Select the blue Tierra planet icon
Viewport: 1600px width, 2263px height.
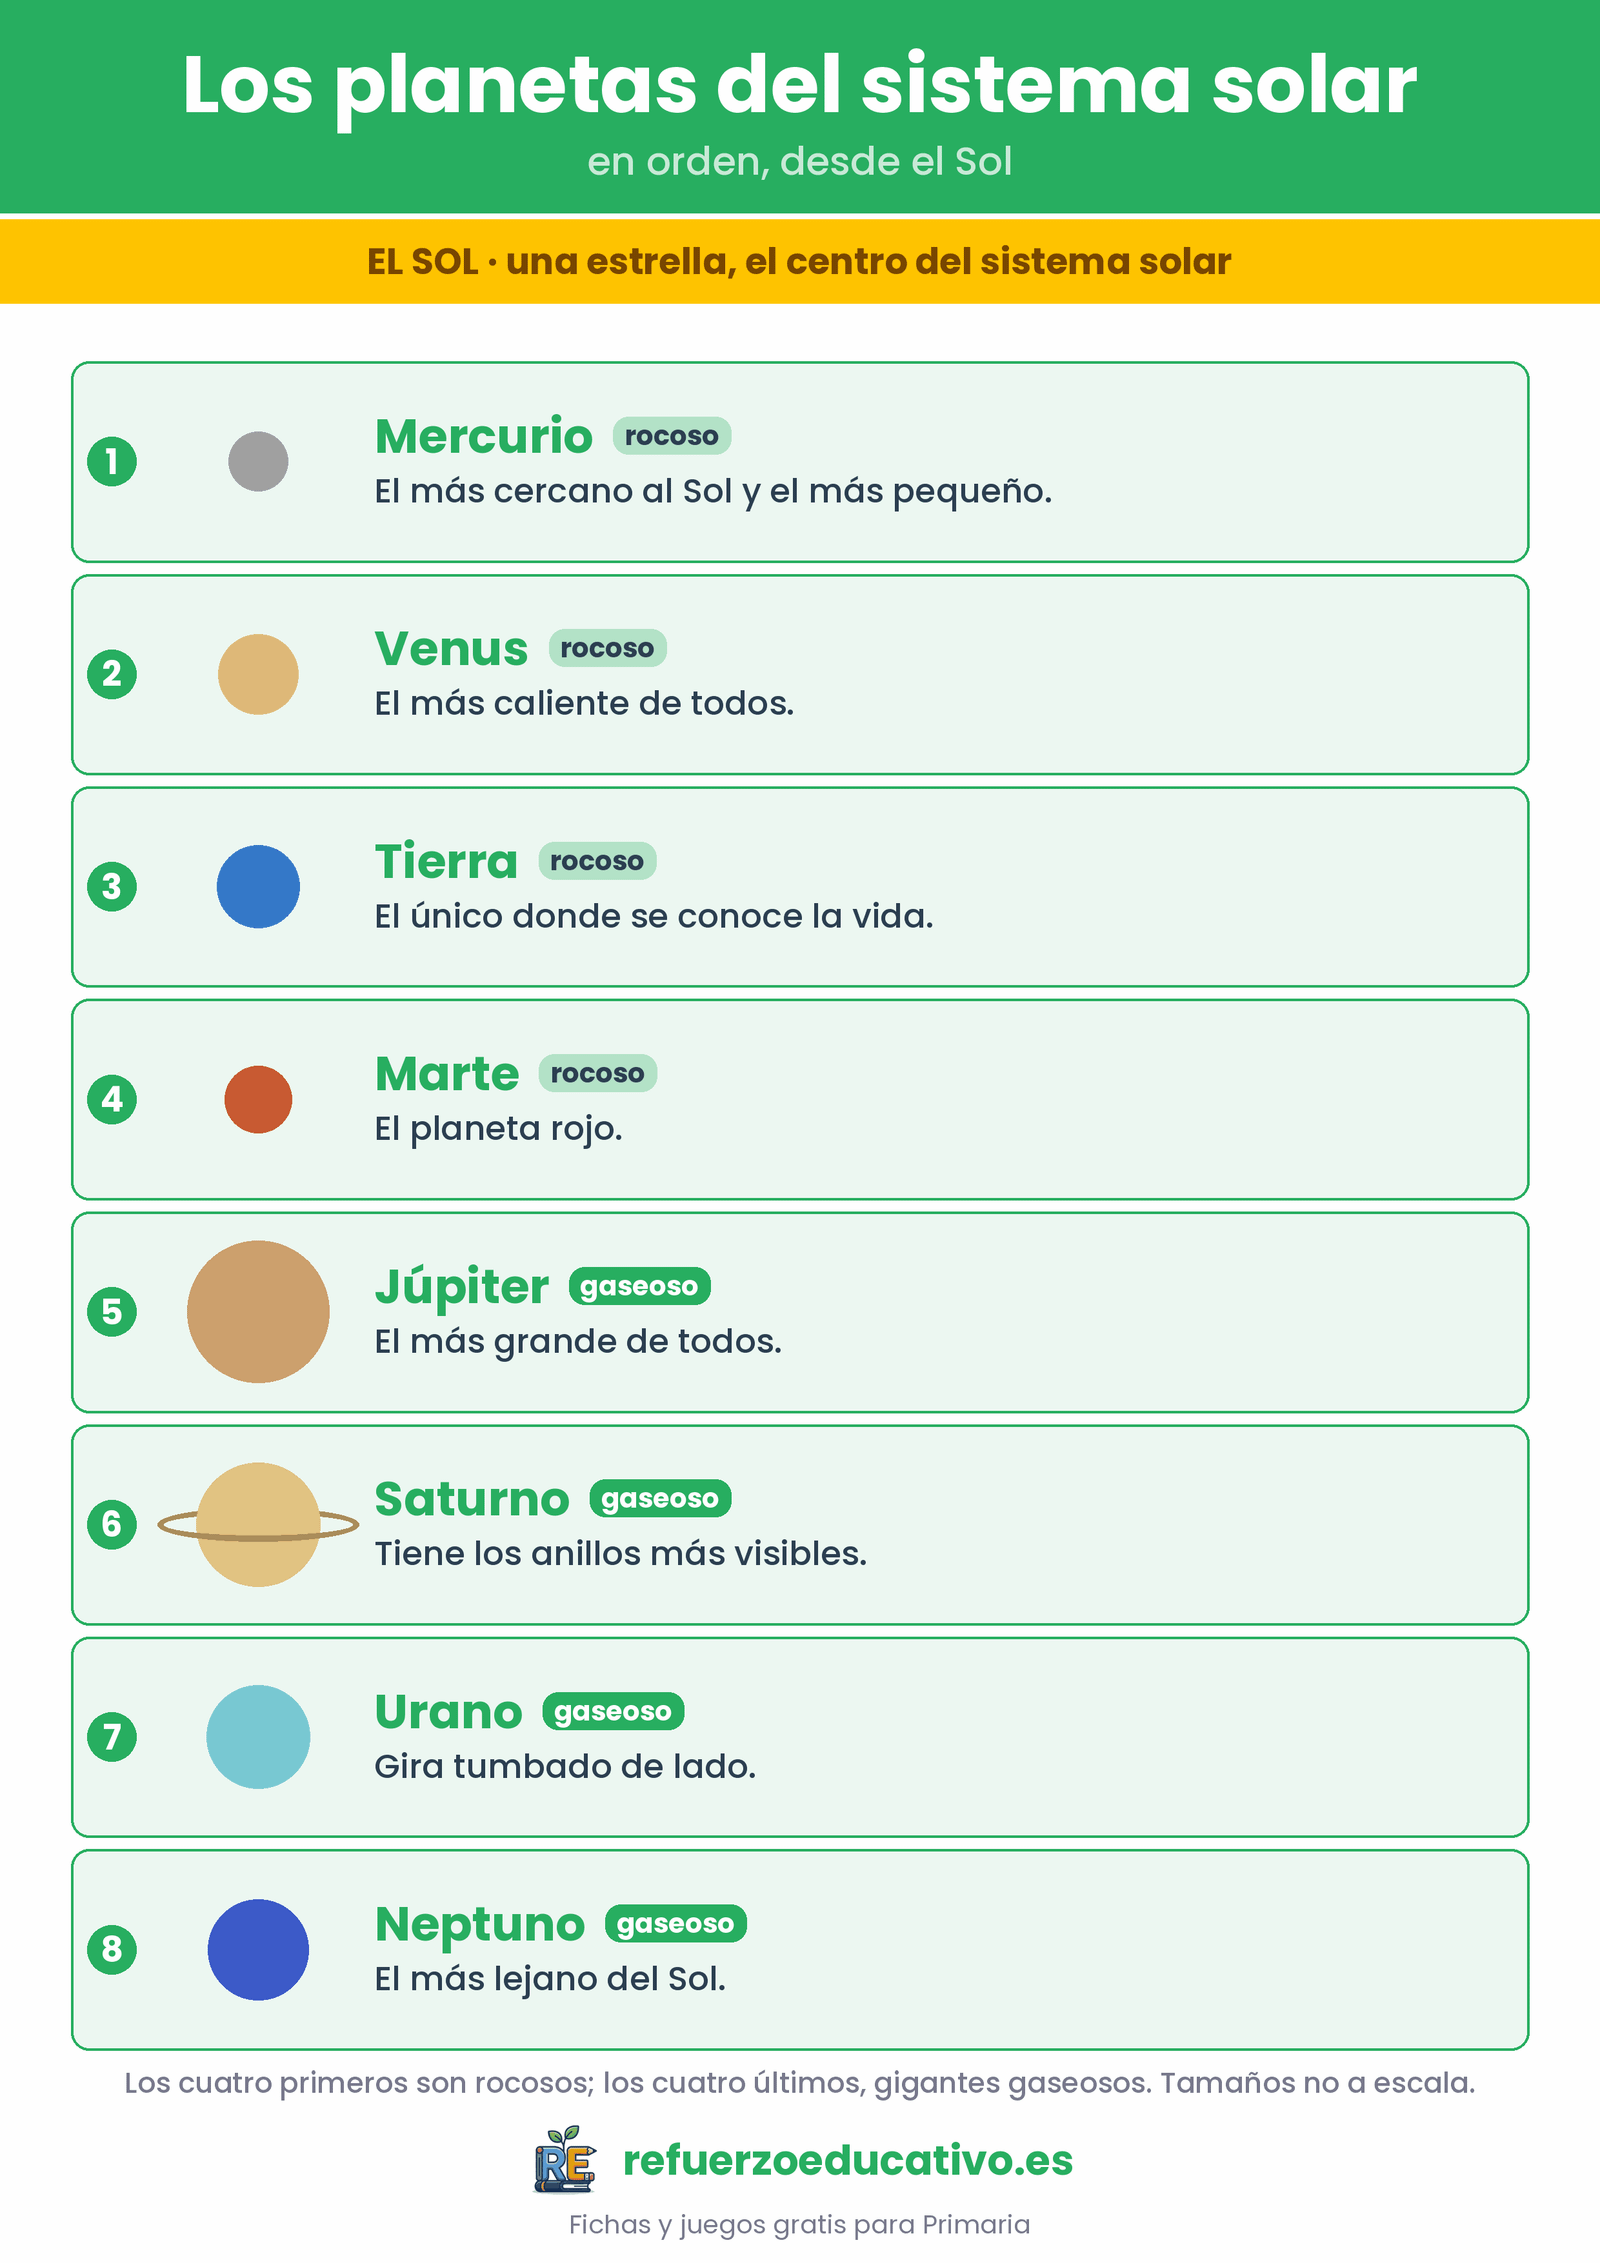click(x=258, y=887)
